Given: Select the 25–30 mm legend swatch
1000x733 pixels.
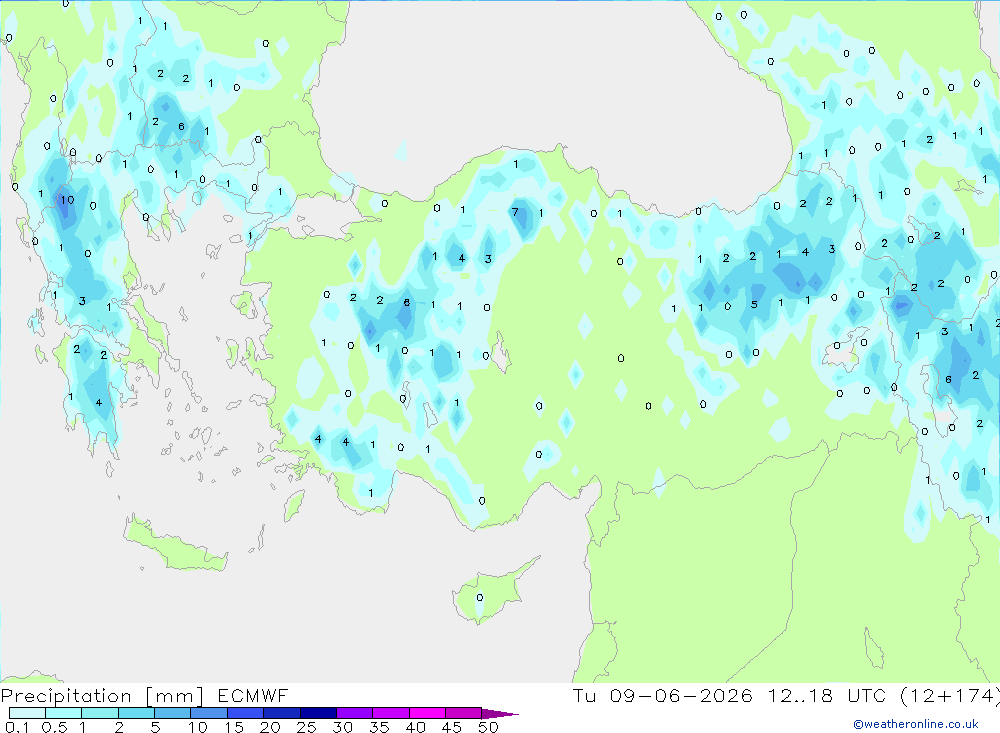Looking at the screenshot, I should [x=318, y=713].
